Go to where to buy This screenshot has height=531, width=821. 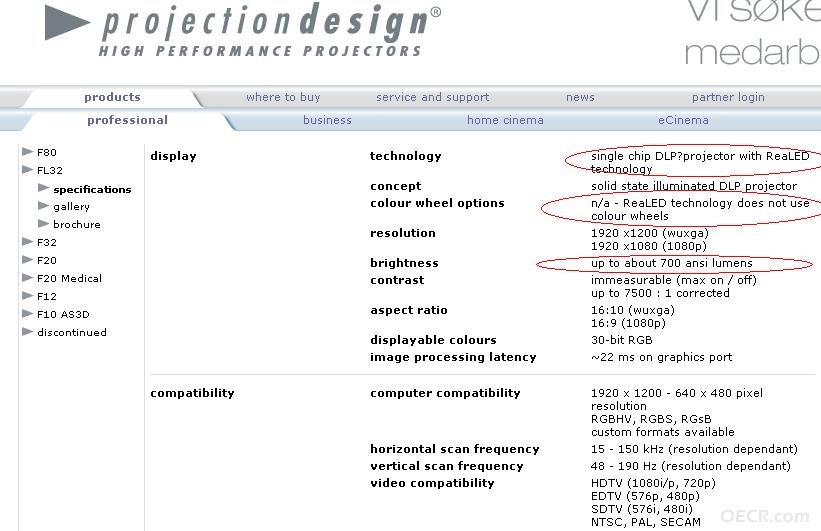click(283, 97)
